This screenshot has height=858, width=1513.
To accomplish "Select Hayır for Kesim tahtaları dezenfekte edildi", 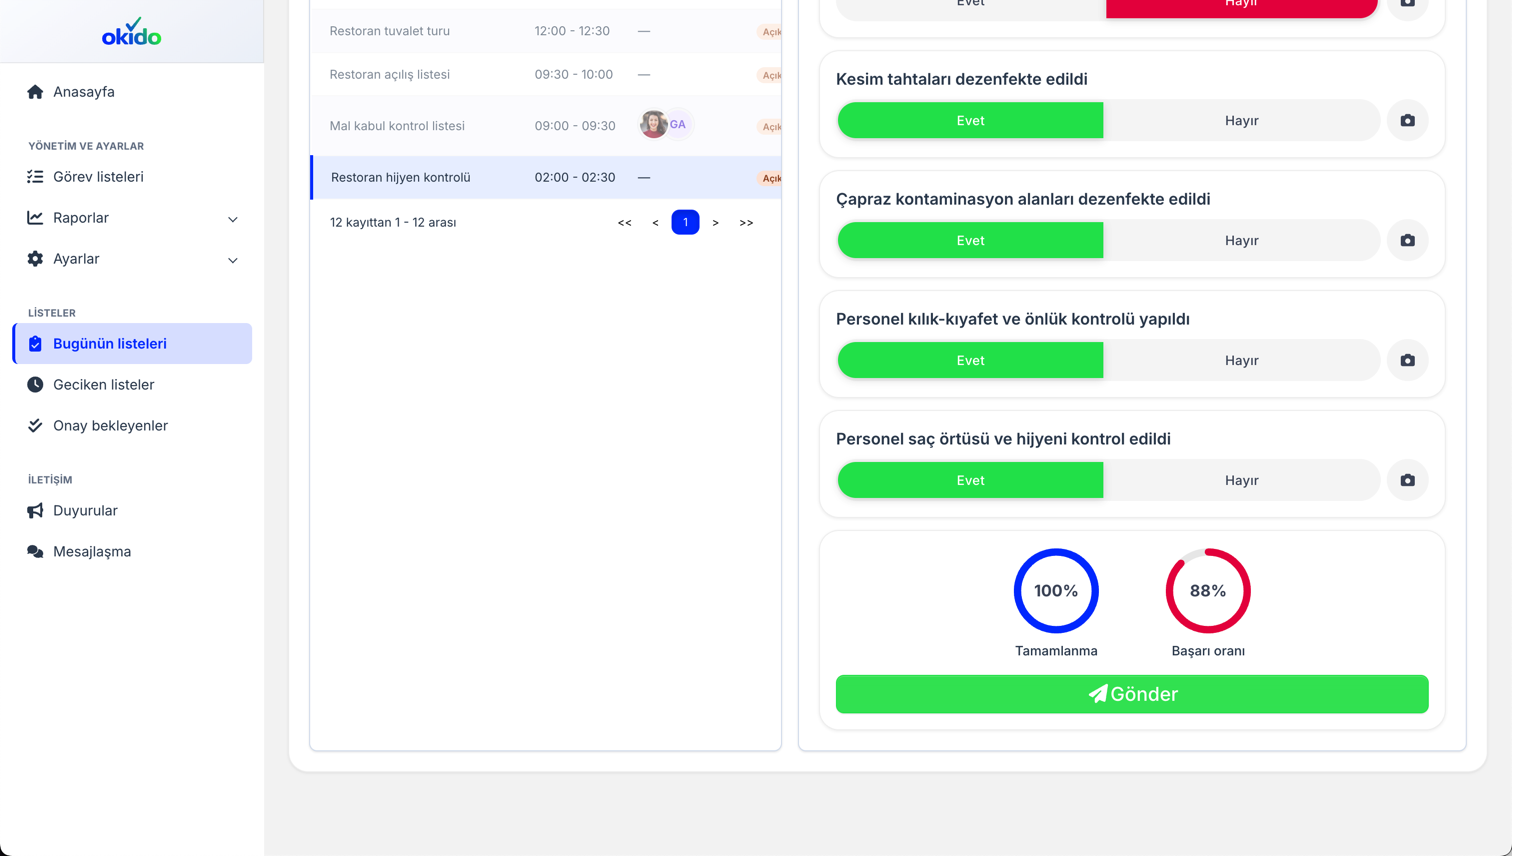I will [x=1241, y=120].
